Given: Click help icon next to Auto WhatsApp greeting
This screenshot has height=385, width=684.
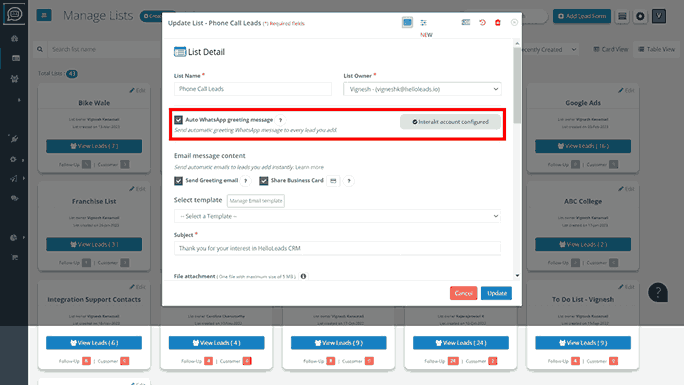Looking at the screenshot, I should pyautogui.click(x=280, y=120).
